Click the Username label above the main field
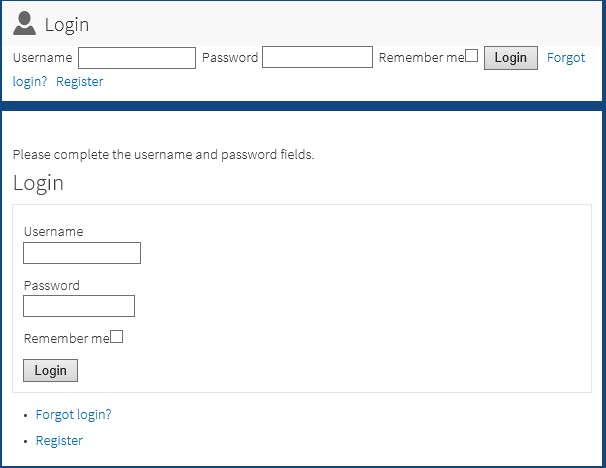The width and height of the screenshot is (606, 468). pyautogui.click(x=53, y=231)
